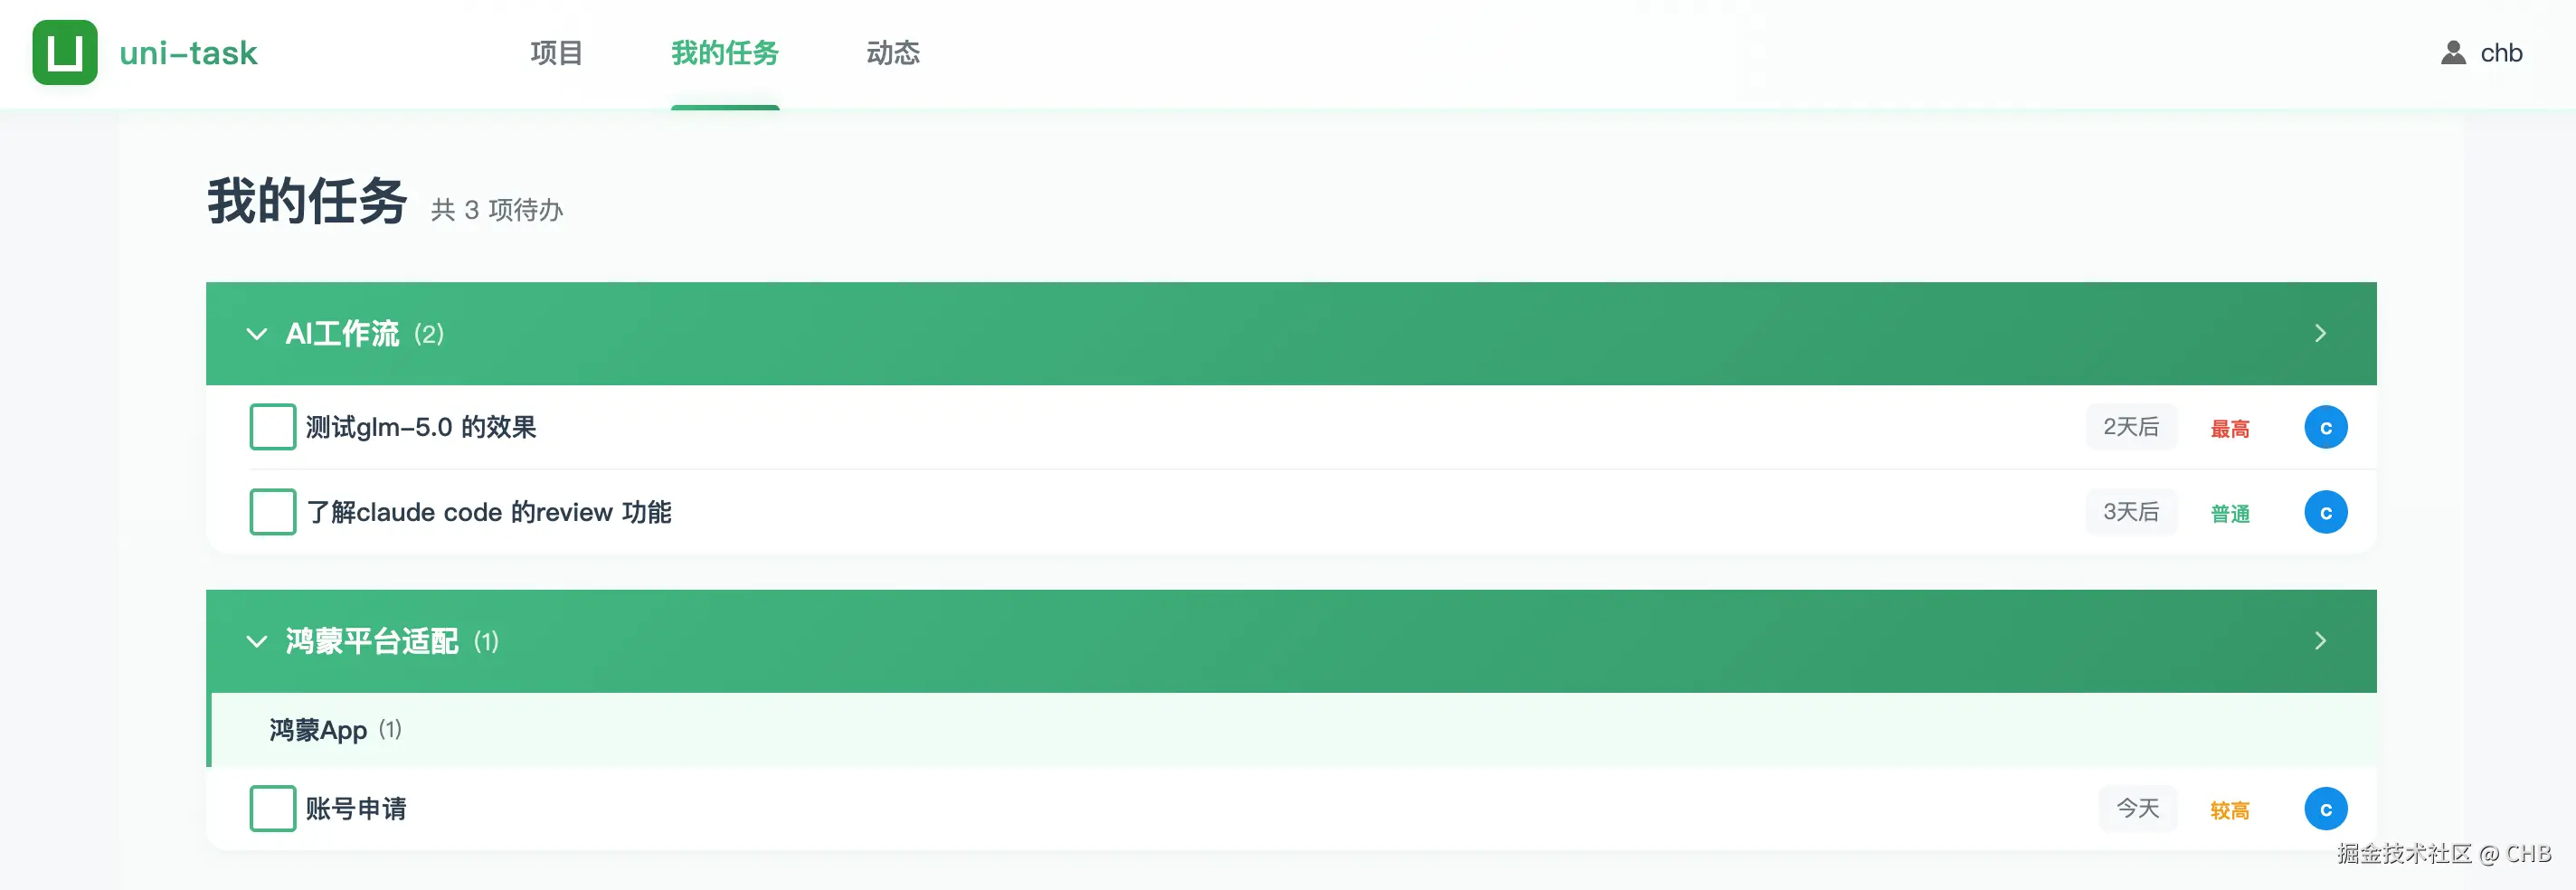Collapse the AI工作流 task group

click(257, 334)
